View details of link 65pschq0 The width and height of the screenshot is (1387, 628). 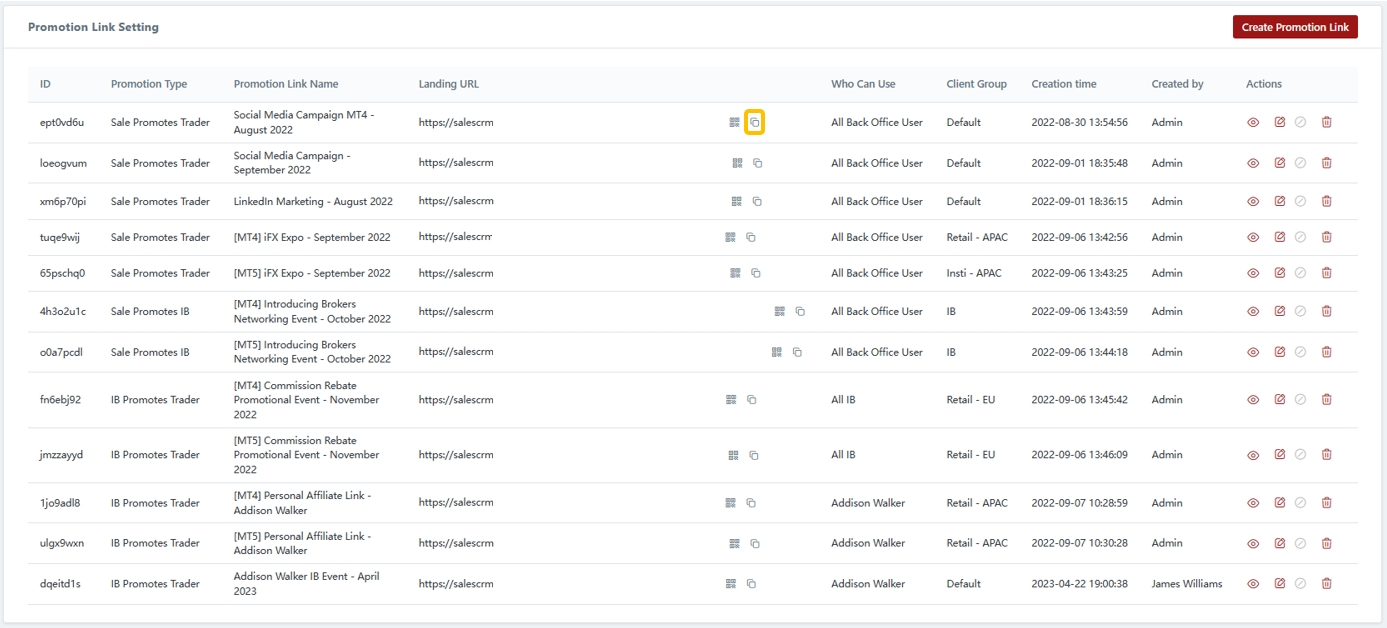[x=1253, y=273]
